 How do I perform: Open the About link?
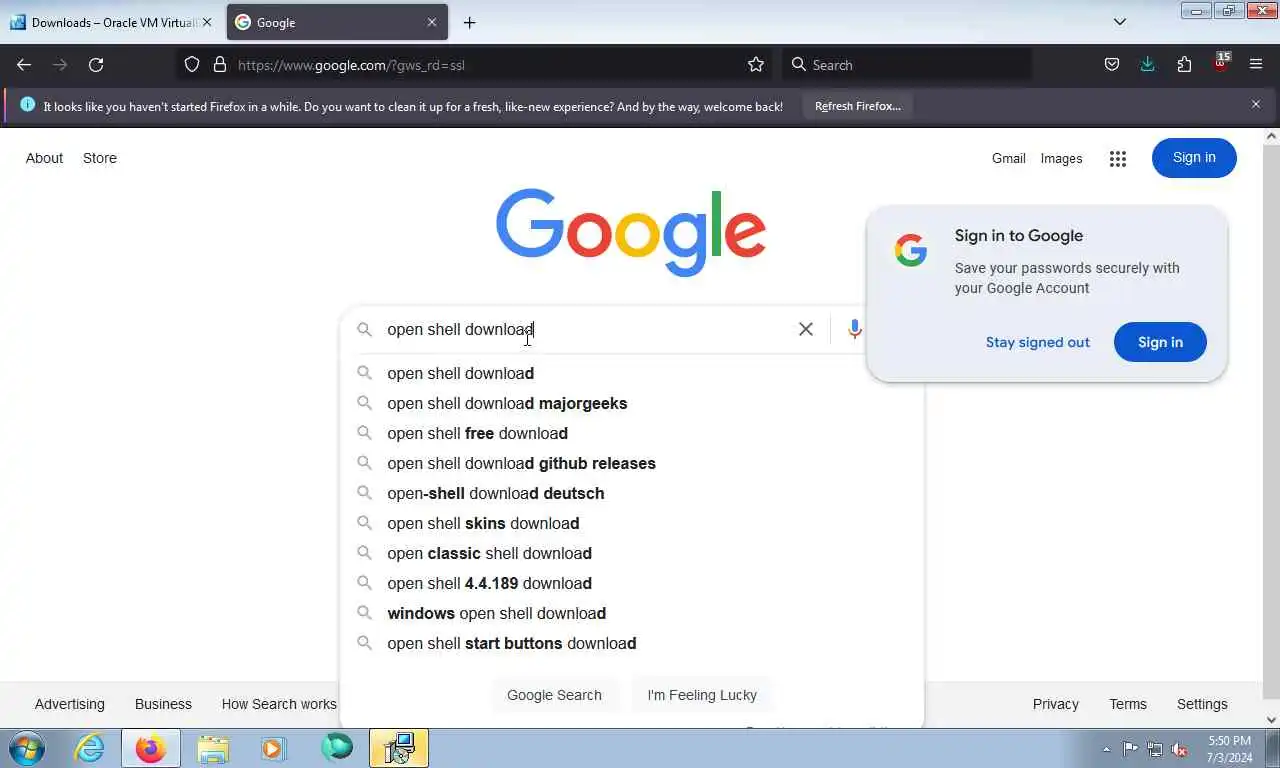tap(44, 158)
